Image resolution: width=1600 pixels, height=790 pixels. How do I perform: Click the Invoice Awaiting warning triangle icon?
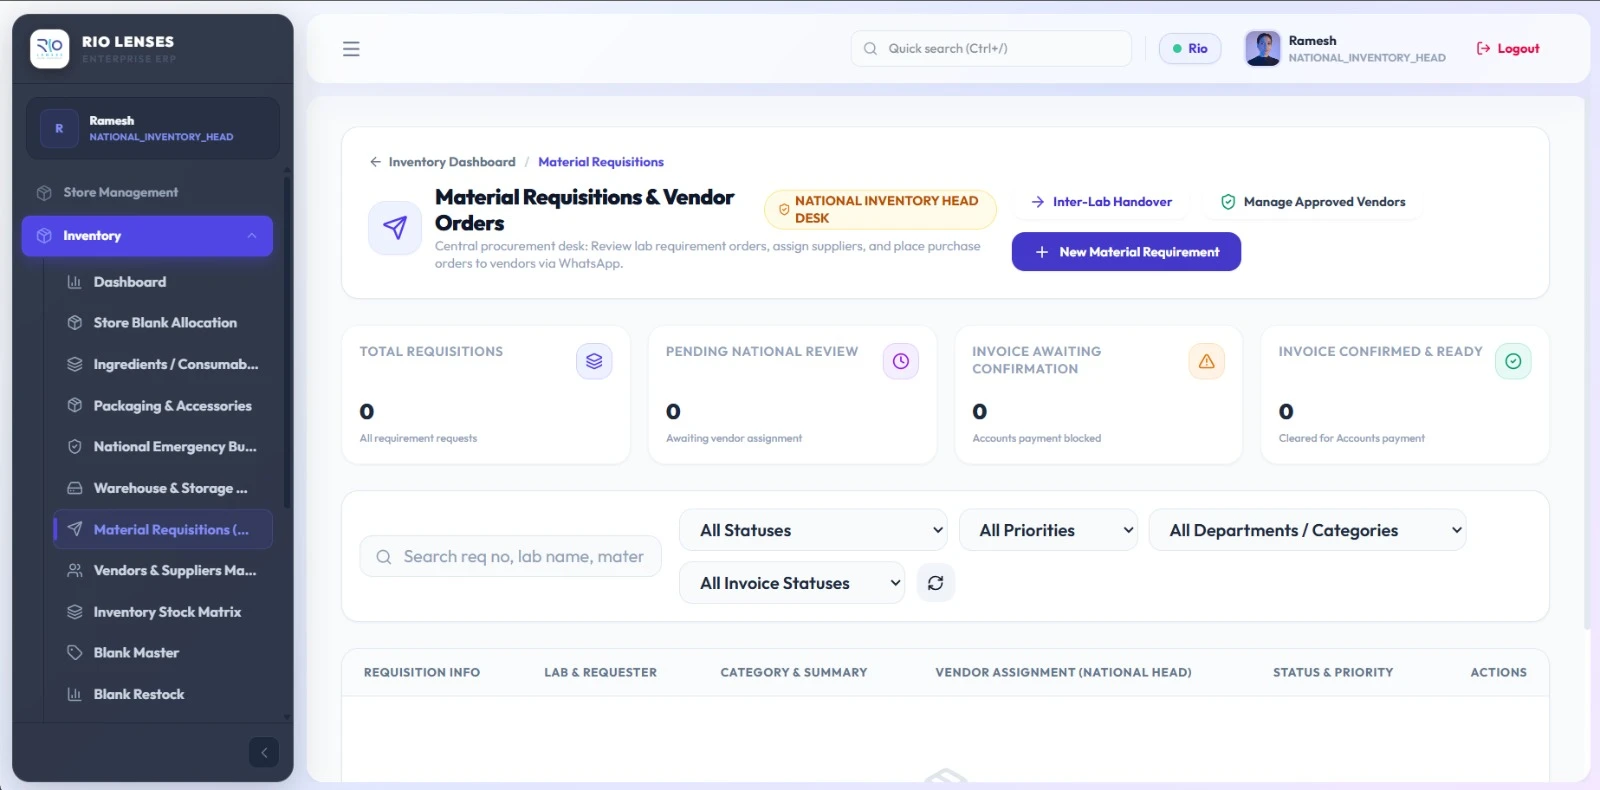(1207, 361)
